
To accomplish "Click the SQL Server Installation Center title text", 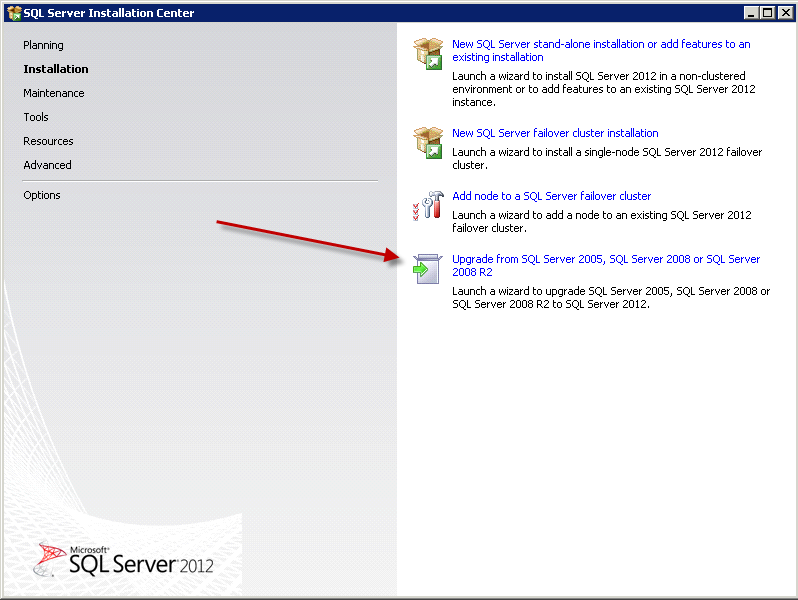I will click(109, 13).
